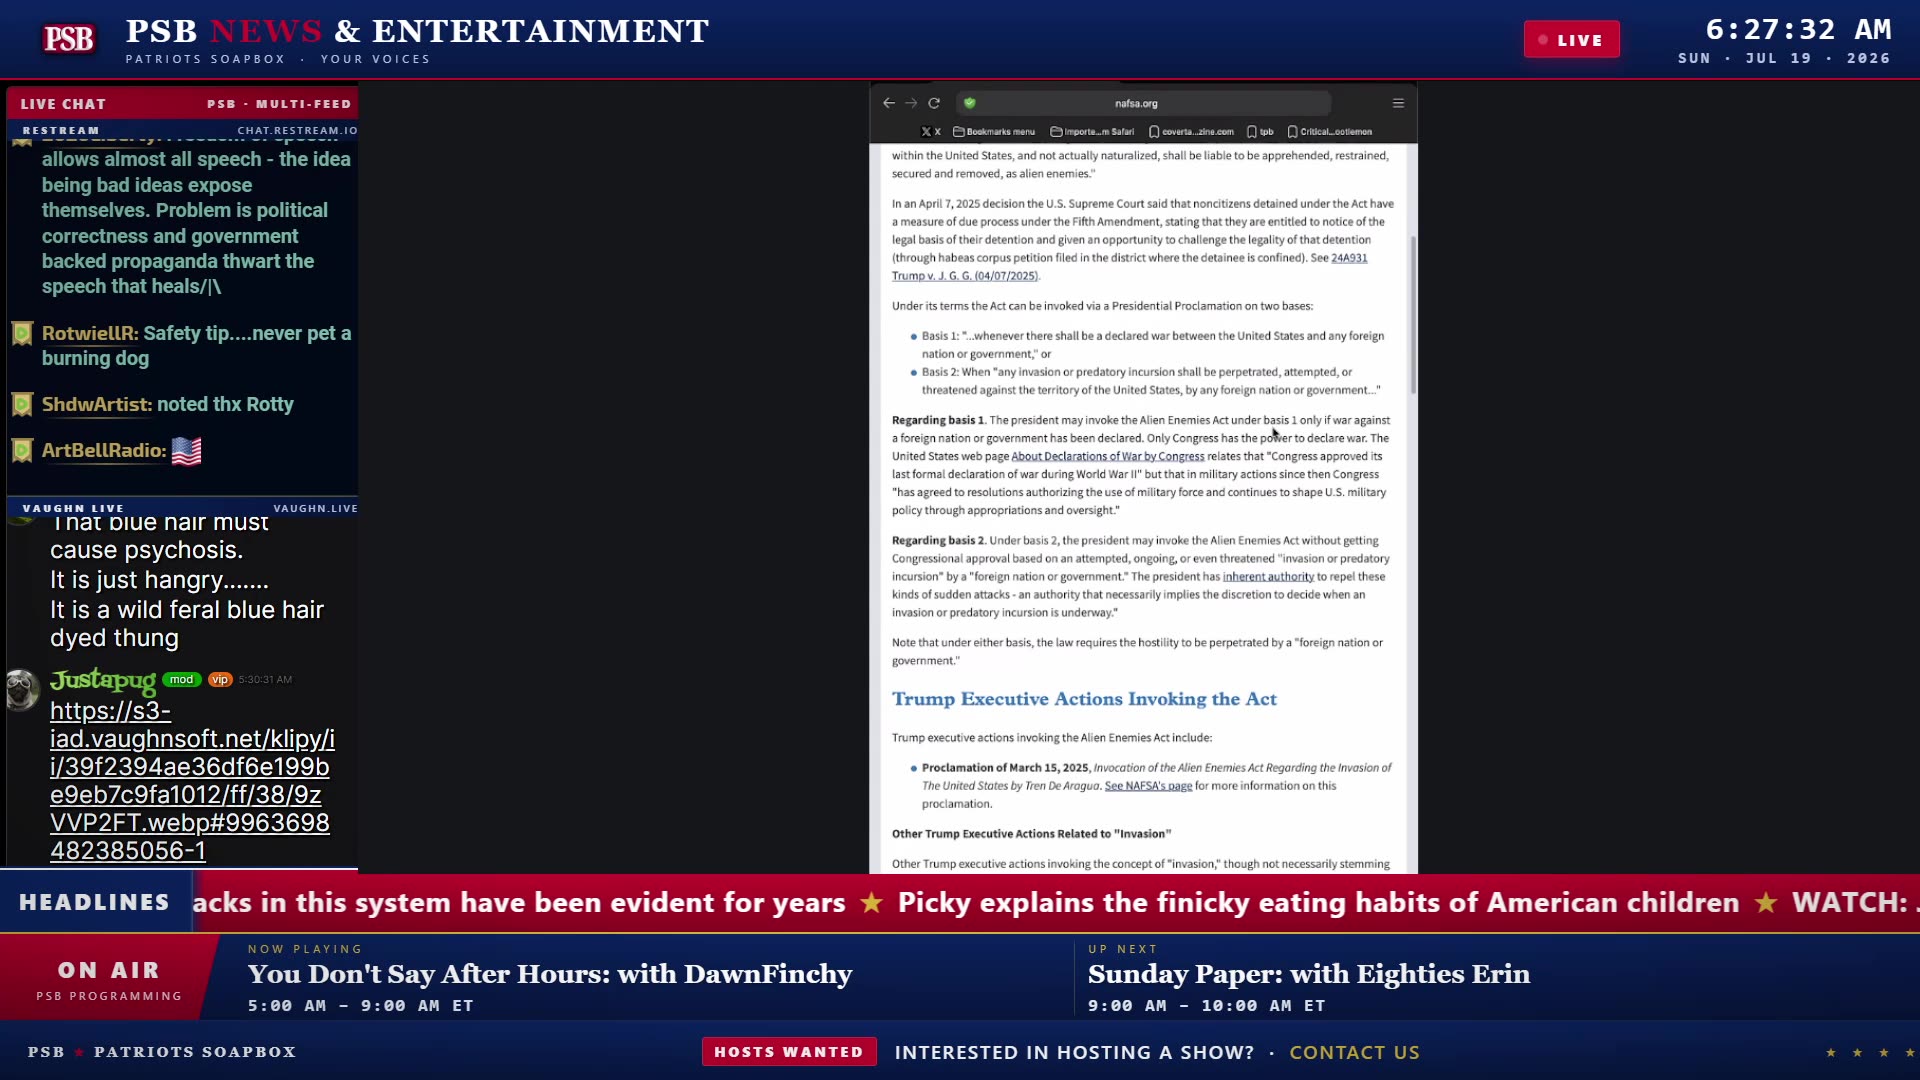The width and height of the screenshot is (1920, 1080).
Task: Click the ShdwArtist username in chat
Action: pos(97,404)
